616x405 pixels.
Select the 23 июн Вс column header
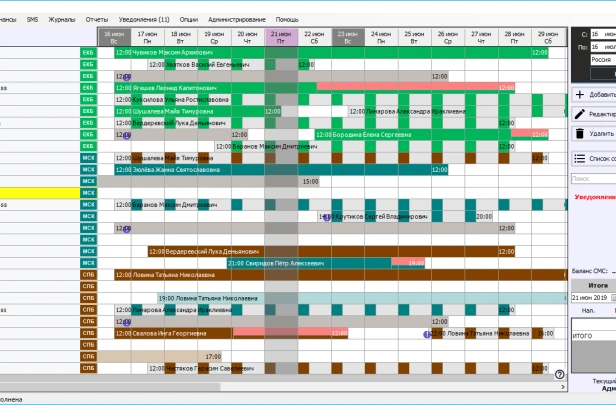pos(346,37)
